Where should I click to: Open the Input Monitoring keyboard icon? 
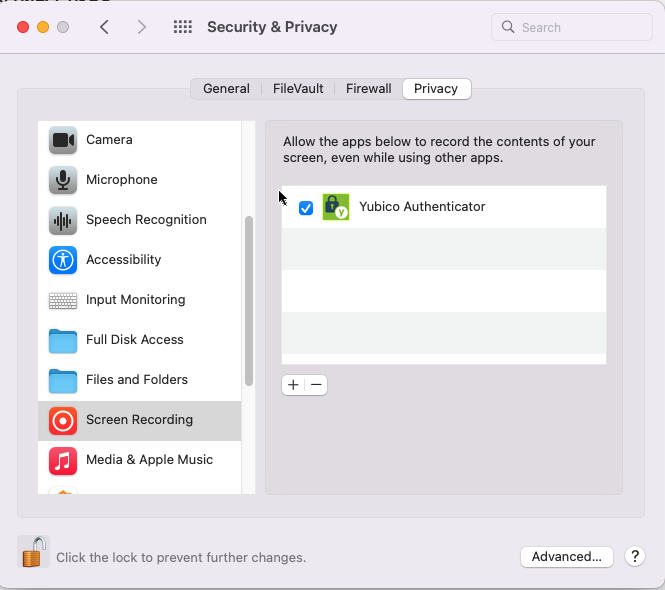[x=63, y=300]
